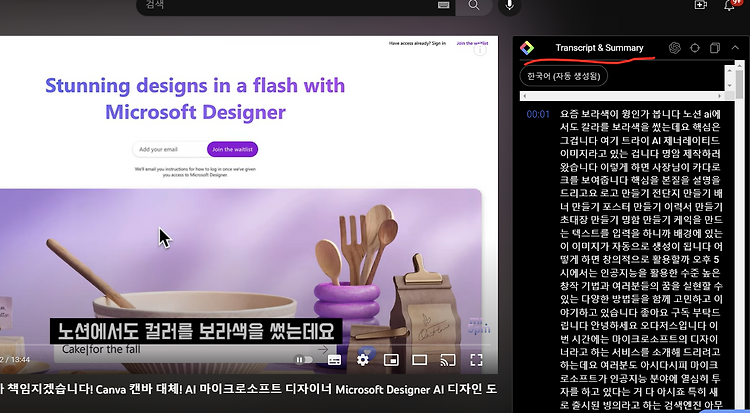
Task: Open the on-screen keyboard icon in search bar
Action: (443, 5)
